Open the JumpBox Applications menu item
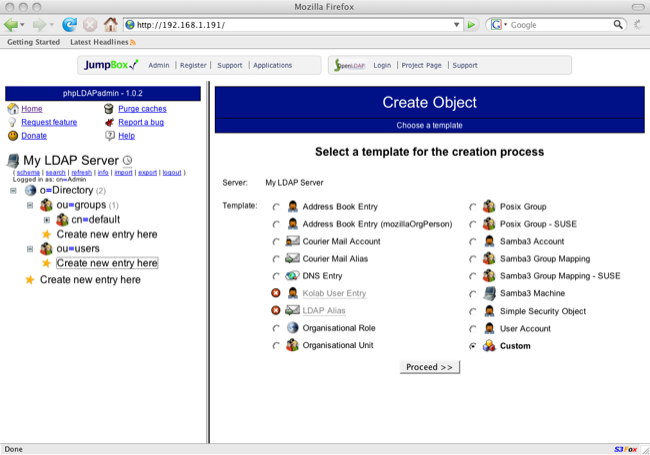Screen dimensions: 650x455 pyautogui.click(x=272, y=65)
